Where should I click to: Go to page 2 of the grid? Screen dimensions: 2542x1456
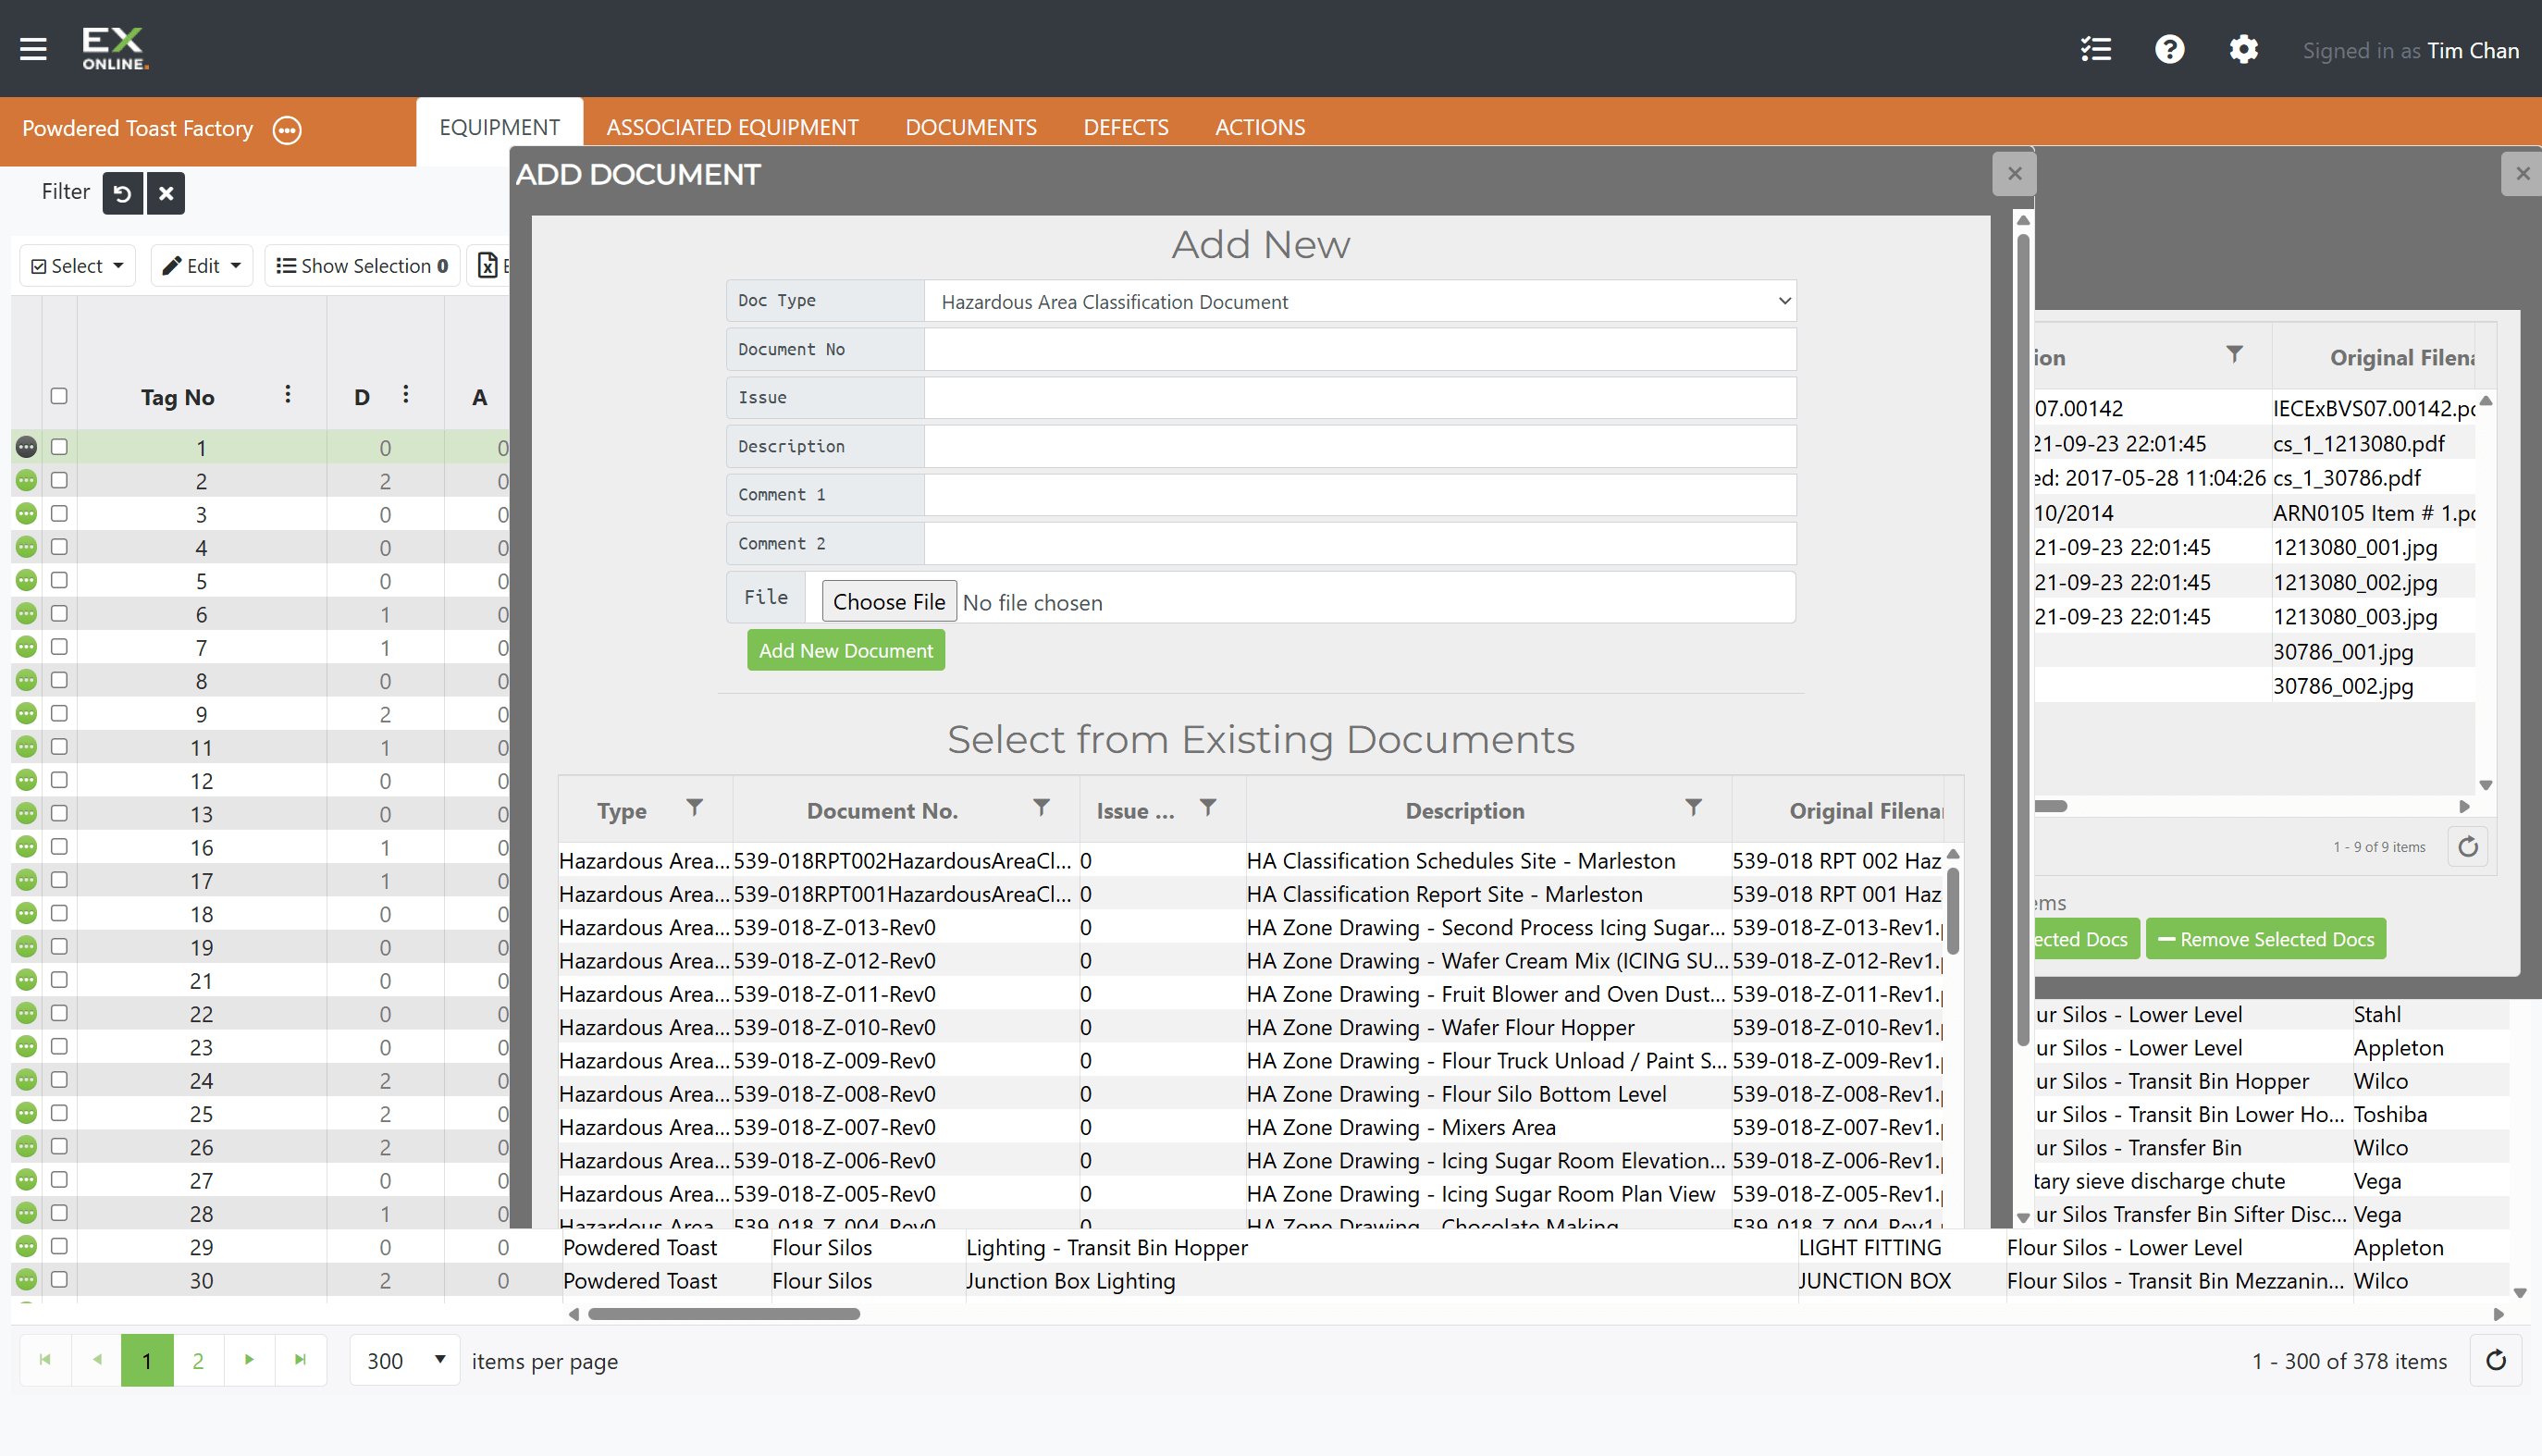(198, 1360)
